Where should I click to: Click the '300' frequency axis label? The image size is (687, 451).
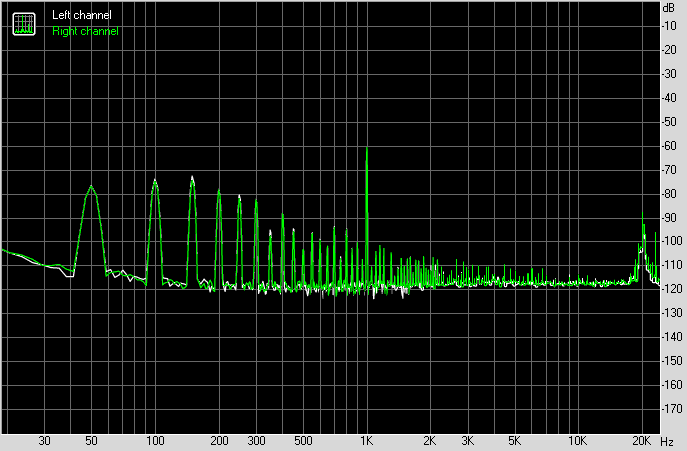tap(256, 441)
